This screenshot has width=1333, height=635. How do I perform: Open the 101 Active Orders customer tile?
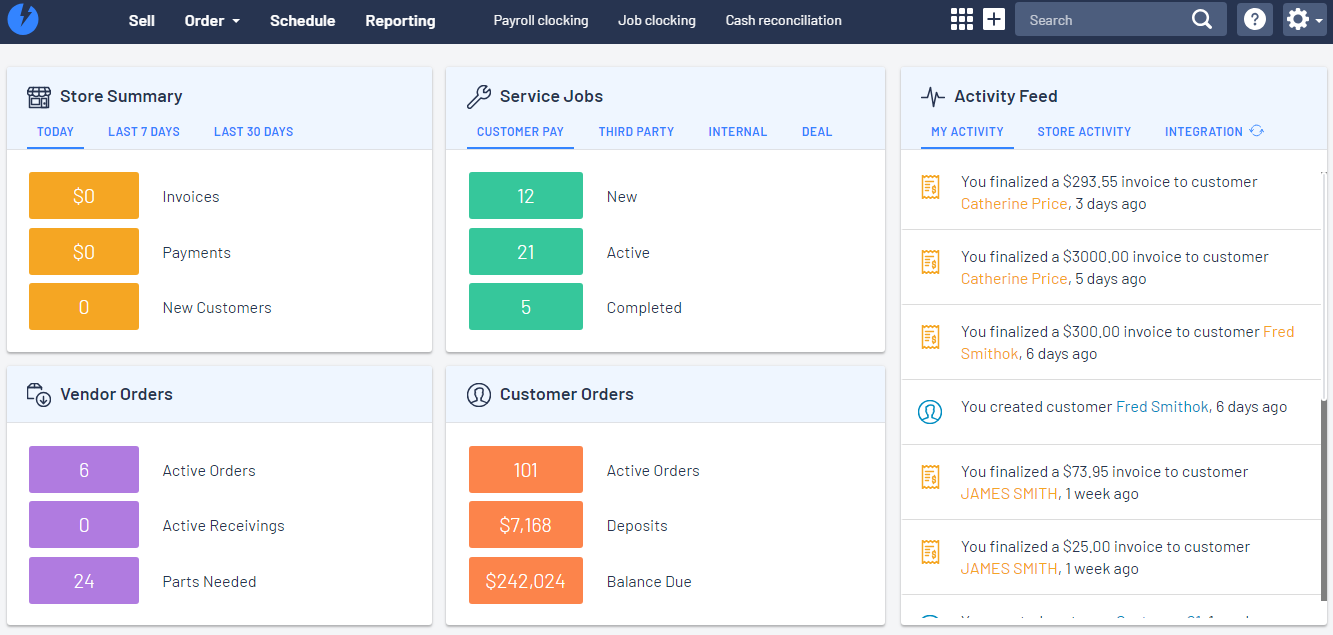tap(526, 470)
